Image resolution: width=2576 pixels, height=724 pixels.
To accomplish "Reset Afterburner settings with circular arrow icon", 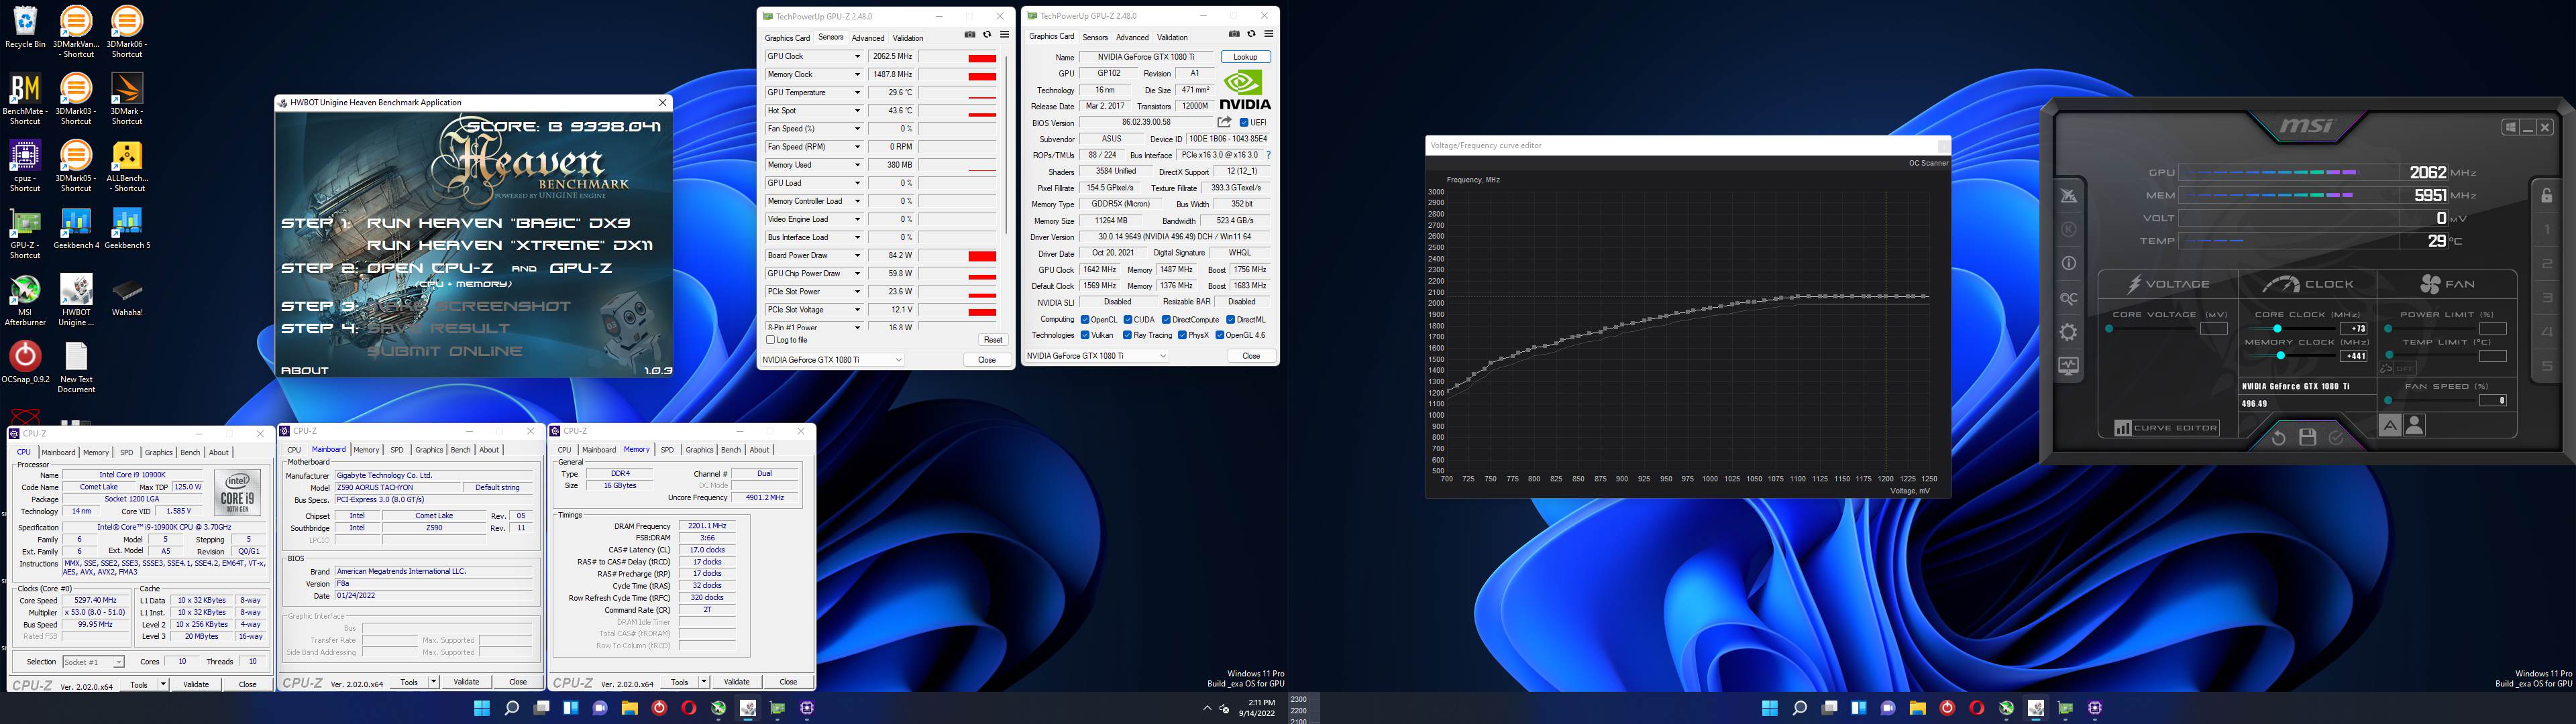I will [x=2278, y=437].
